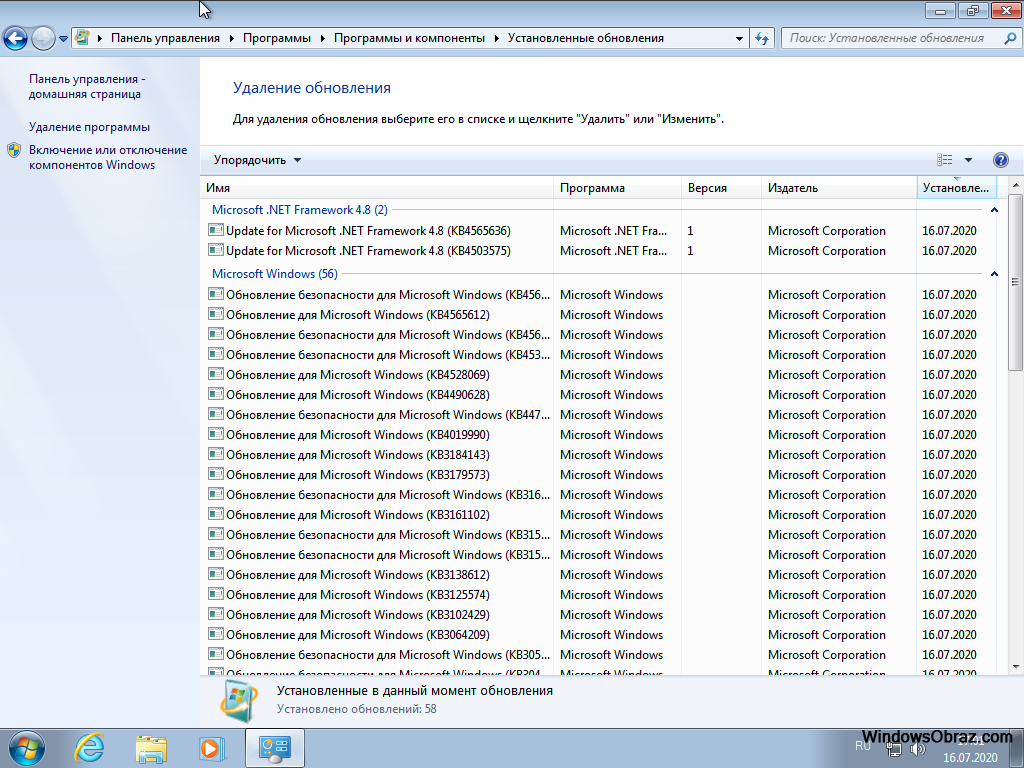Click the Программы breadcrumb in address bar

pyautogui.click(x=276, y=38)
